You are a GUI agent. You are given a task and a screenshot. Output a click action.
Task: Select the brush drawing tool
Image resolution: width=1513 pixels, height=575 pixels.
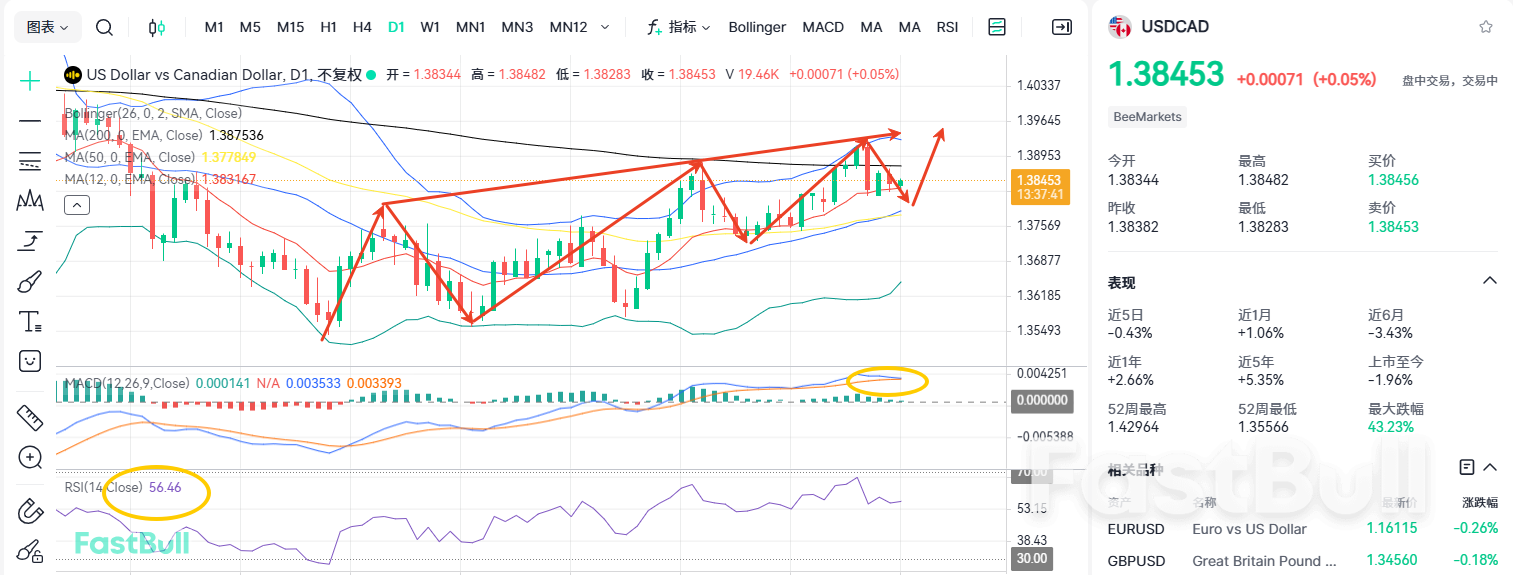click(30, 282)
